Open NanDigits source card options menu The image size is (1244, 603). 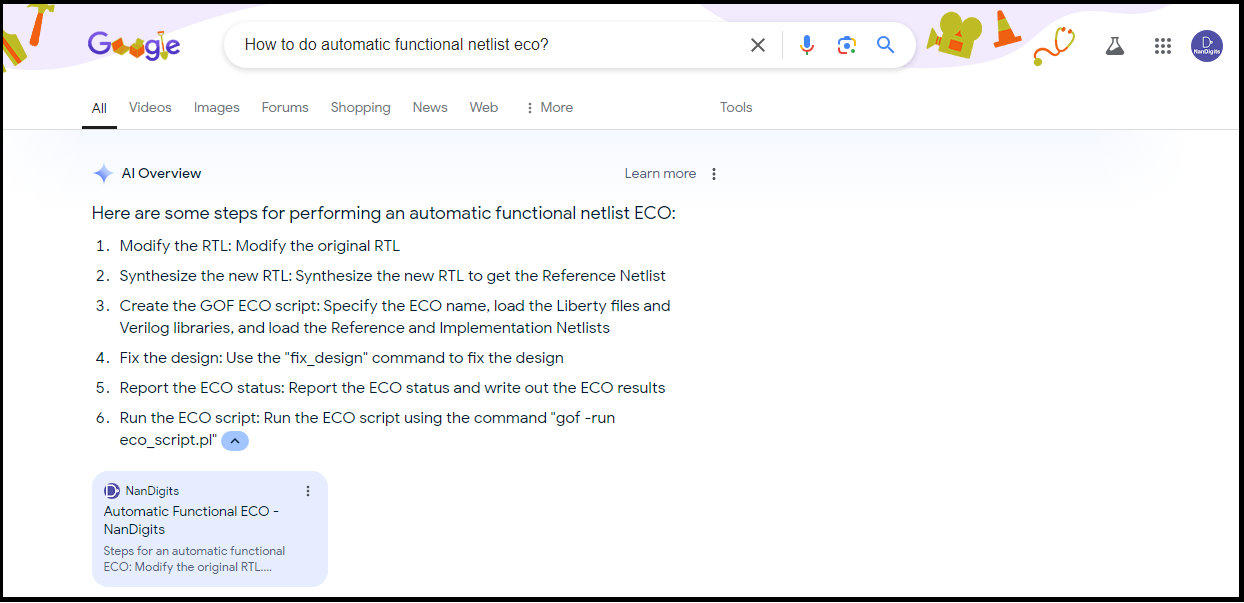[308, 491]
